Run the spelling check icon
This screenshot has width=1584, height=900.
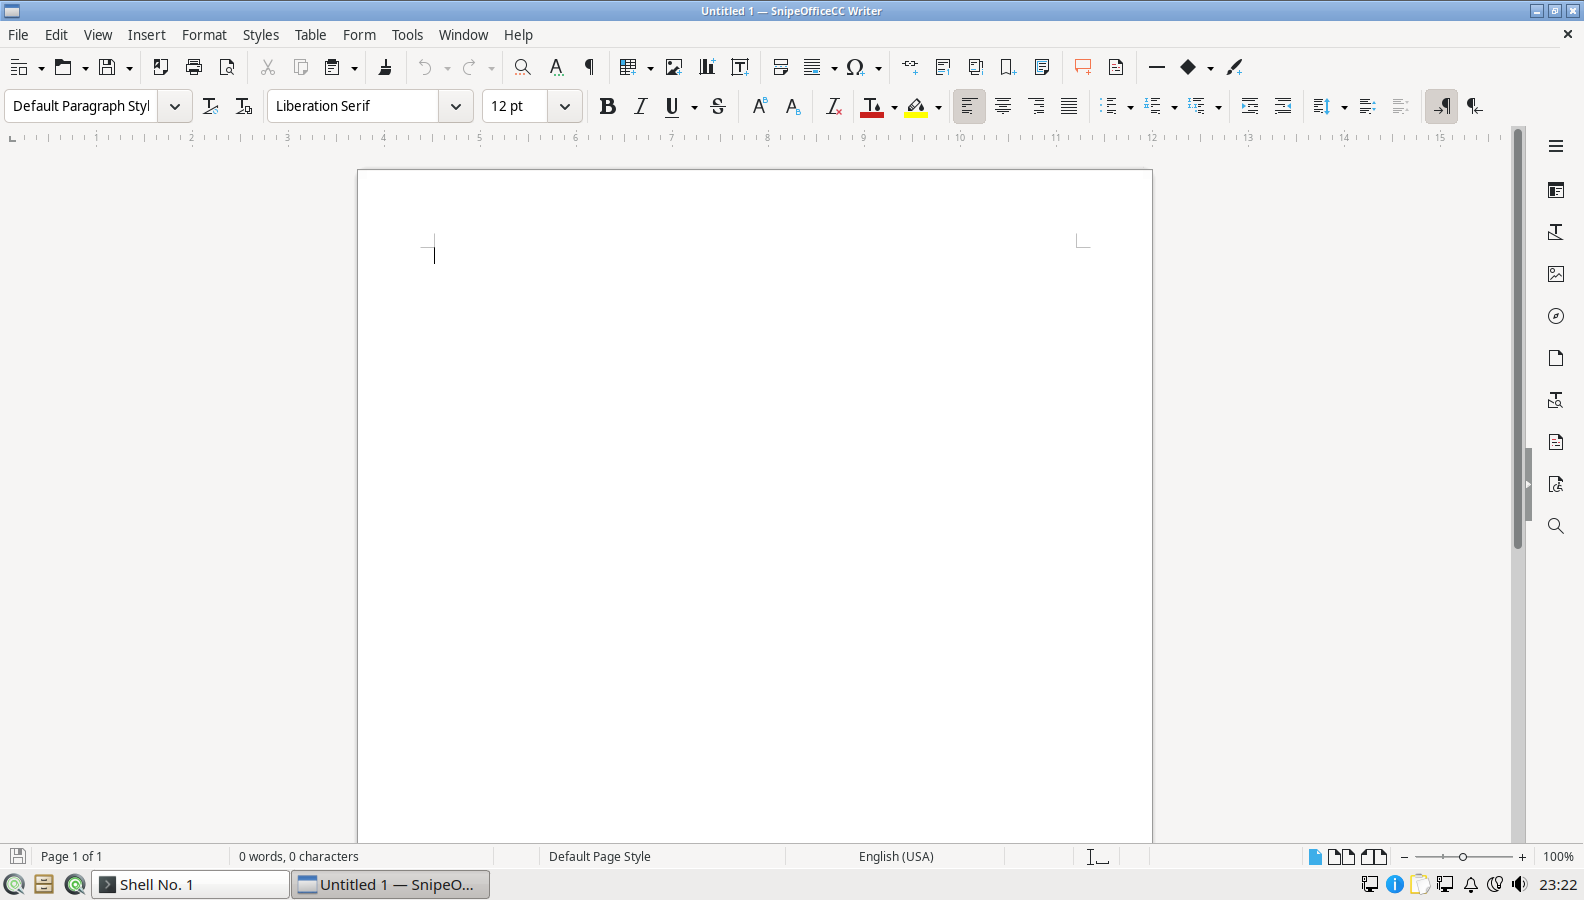coord(556,67)
